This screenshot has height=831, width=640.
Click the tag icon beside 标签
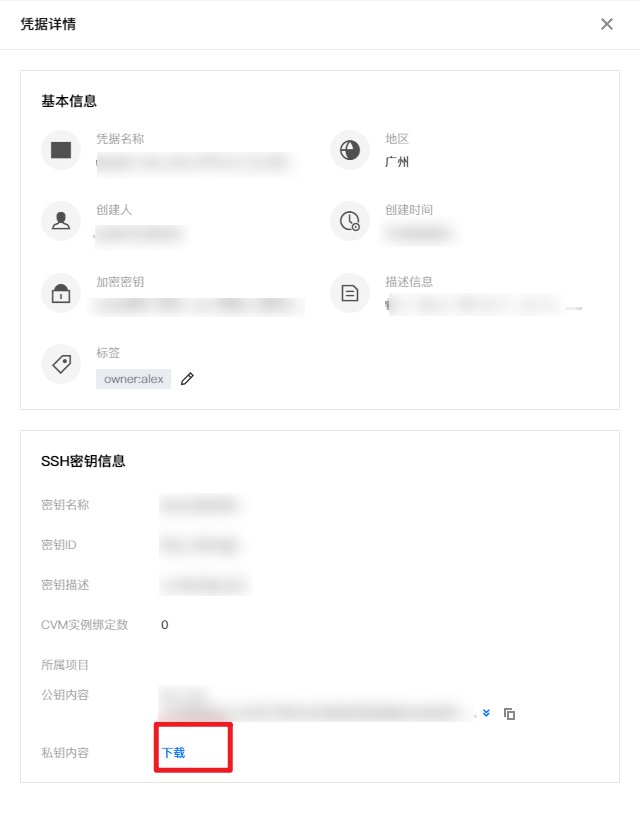click(x=61, y=364)
